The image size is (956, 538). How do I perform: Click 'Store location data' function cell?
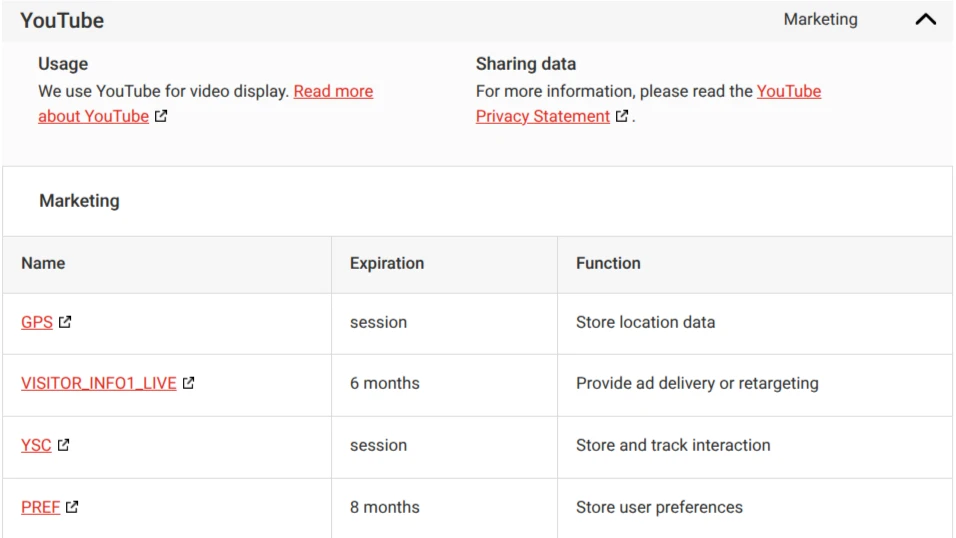pos(645,322)
